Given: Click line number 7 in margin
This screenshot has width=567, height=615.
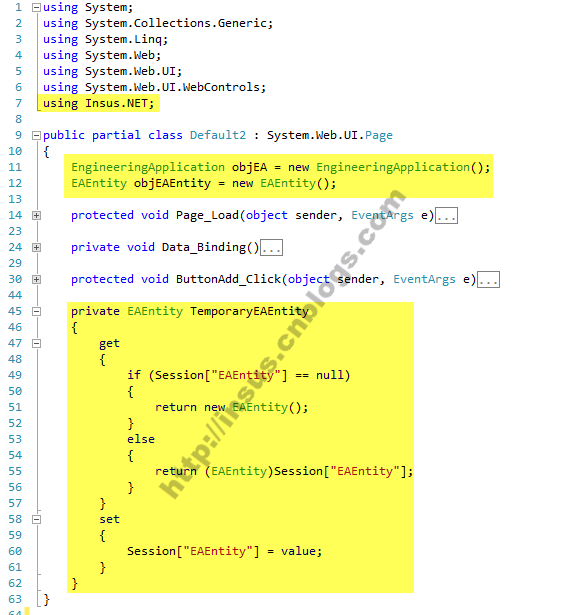Looking at the screenshot, I should pyautogui.click(x=18, y=103).
